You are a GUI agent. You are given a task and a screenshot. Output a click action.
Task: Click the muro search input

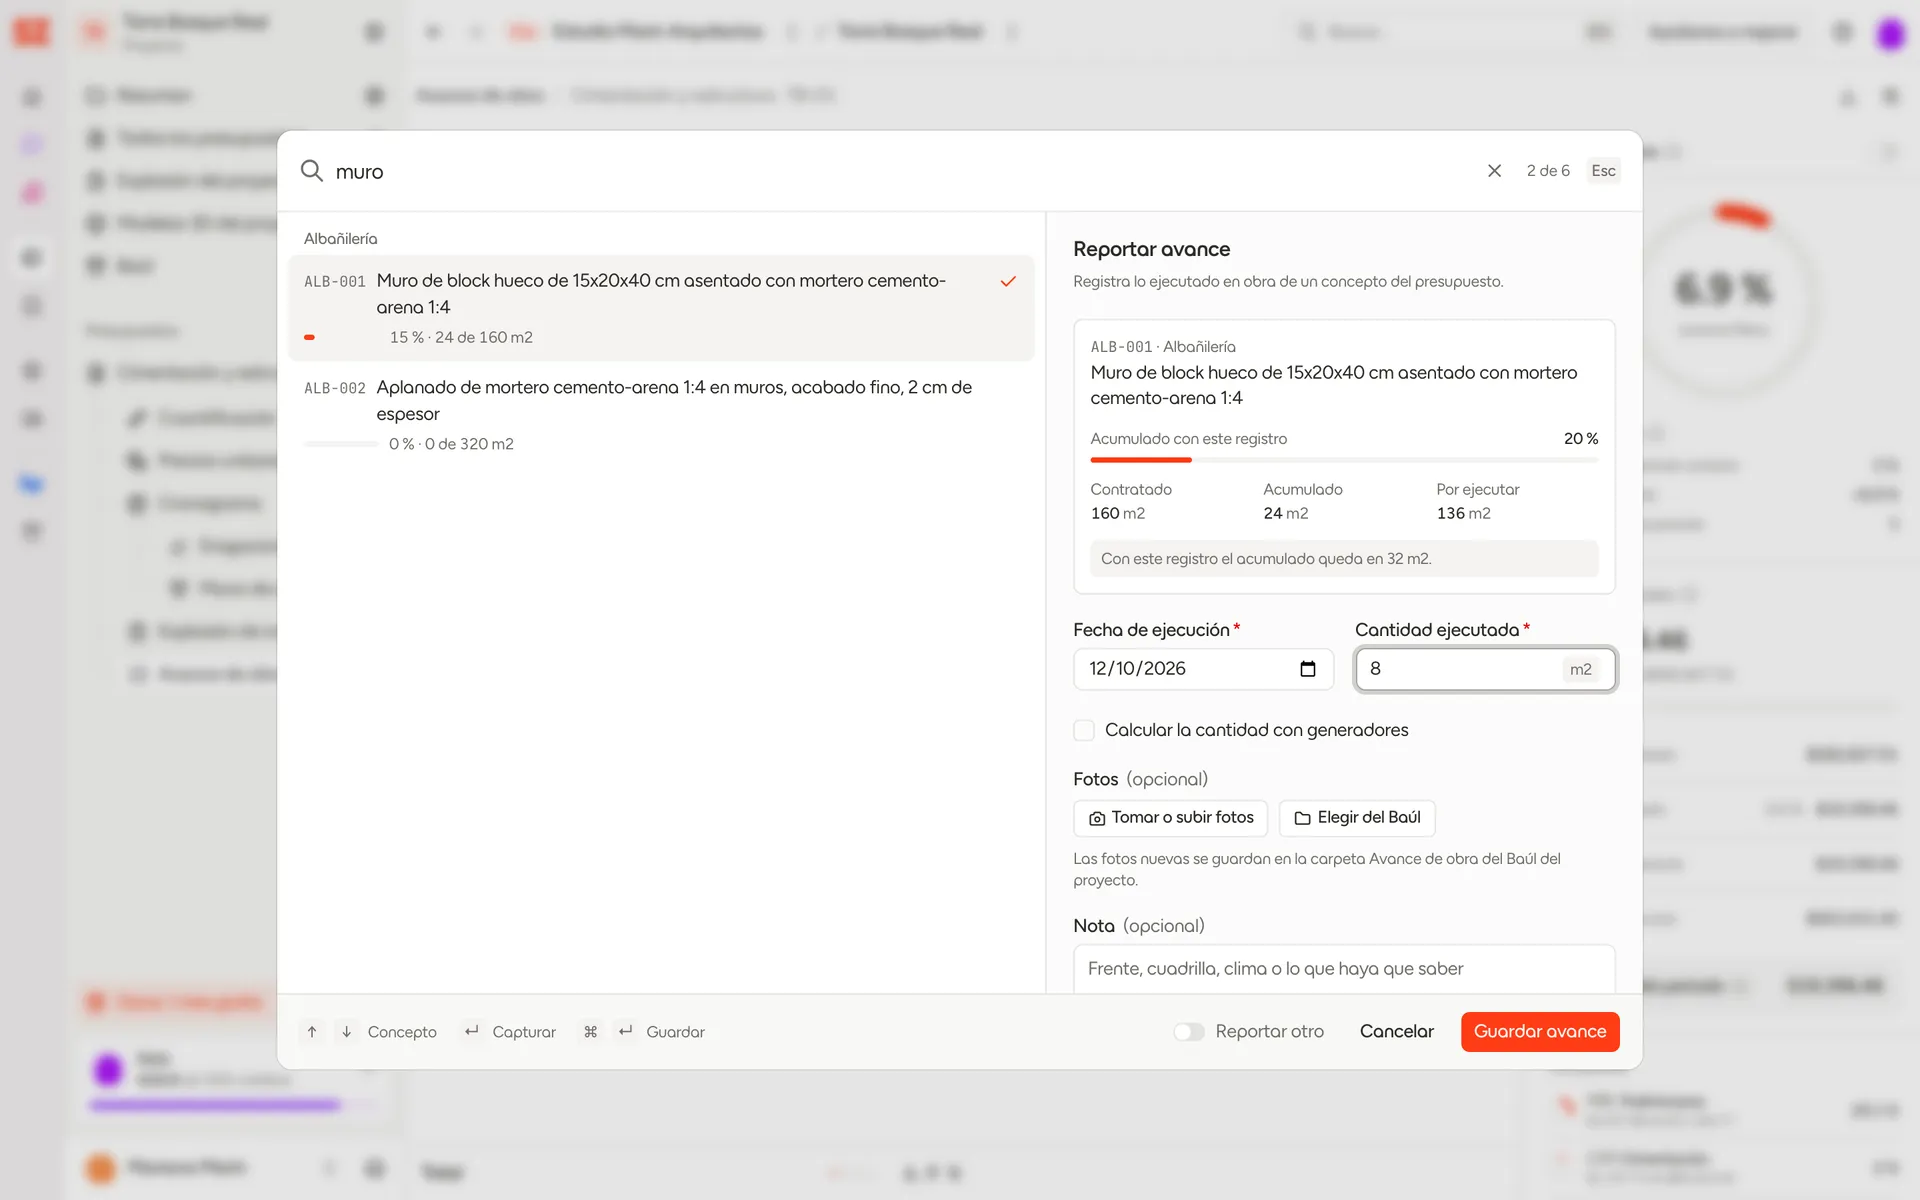coord(900,171)
